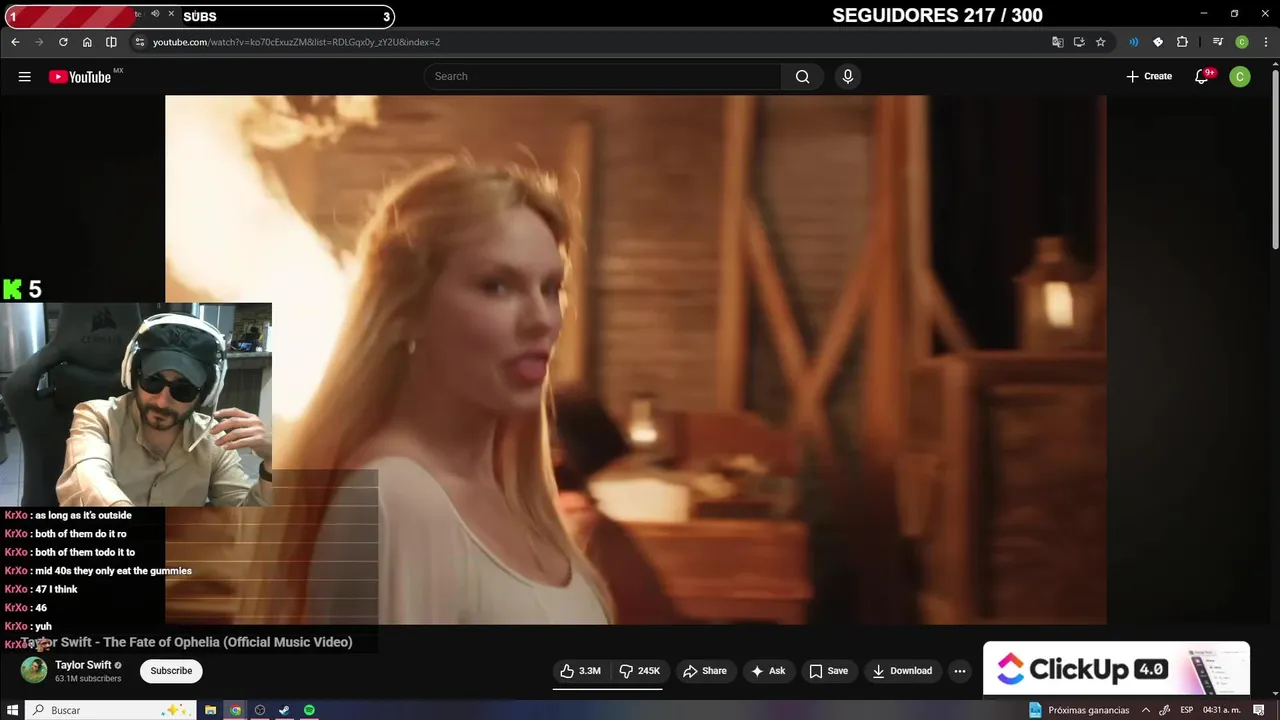This screenshot has width=1280, height=720.
Task: Close the current browser tab
Action: (171, 14)
